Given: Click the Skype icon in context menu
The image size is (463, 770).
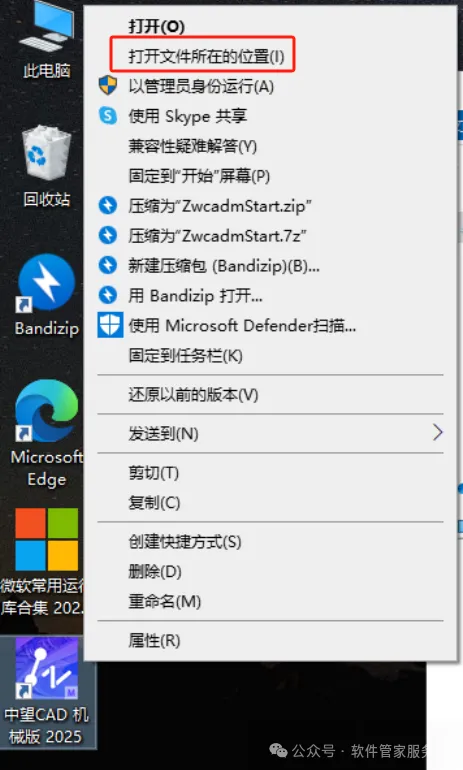Looking at the screenshot, I should [x=108, y=116].
